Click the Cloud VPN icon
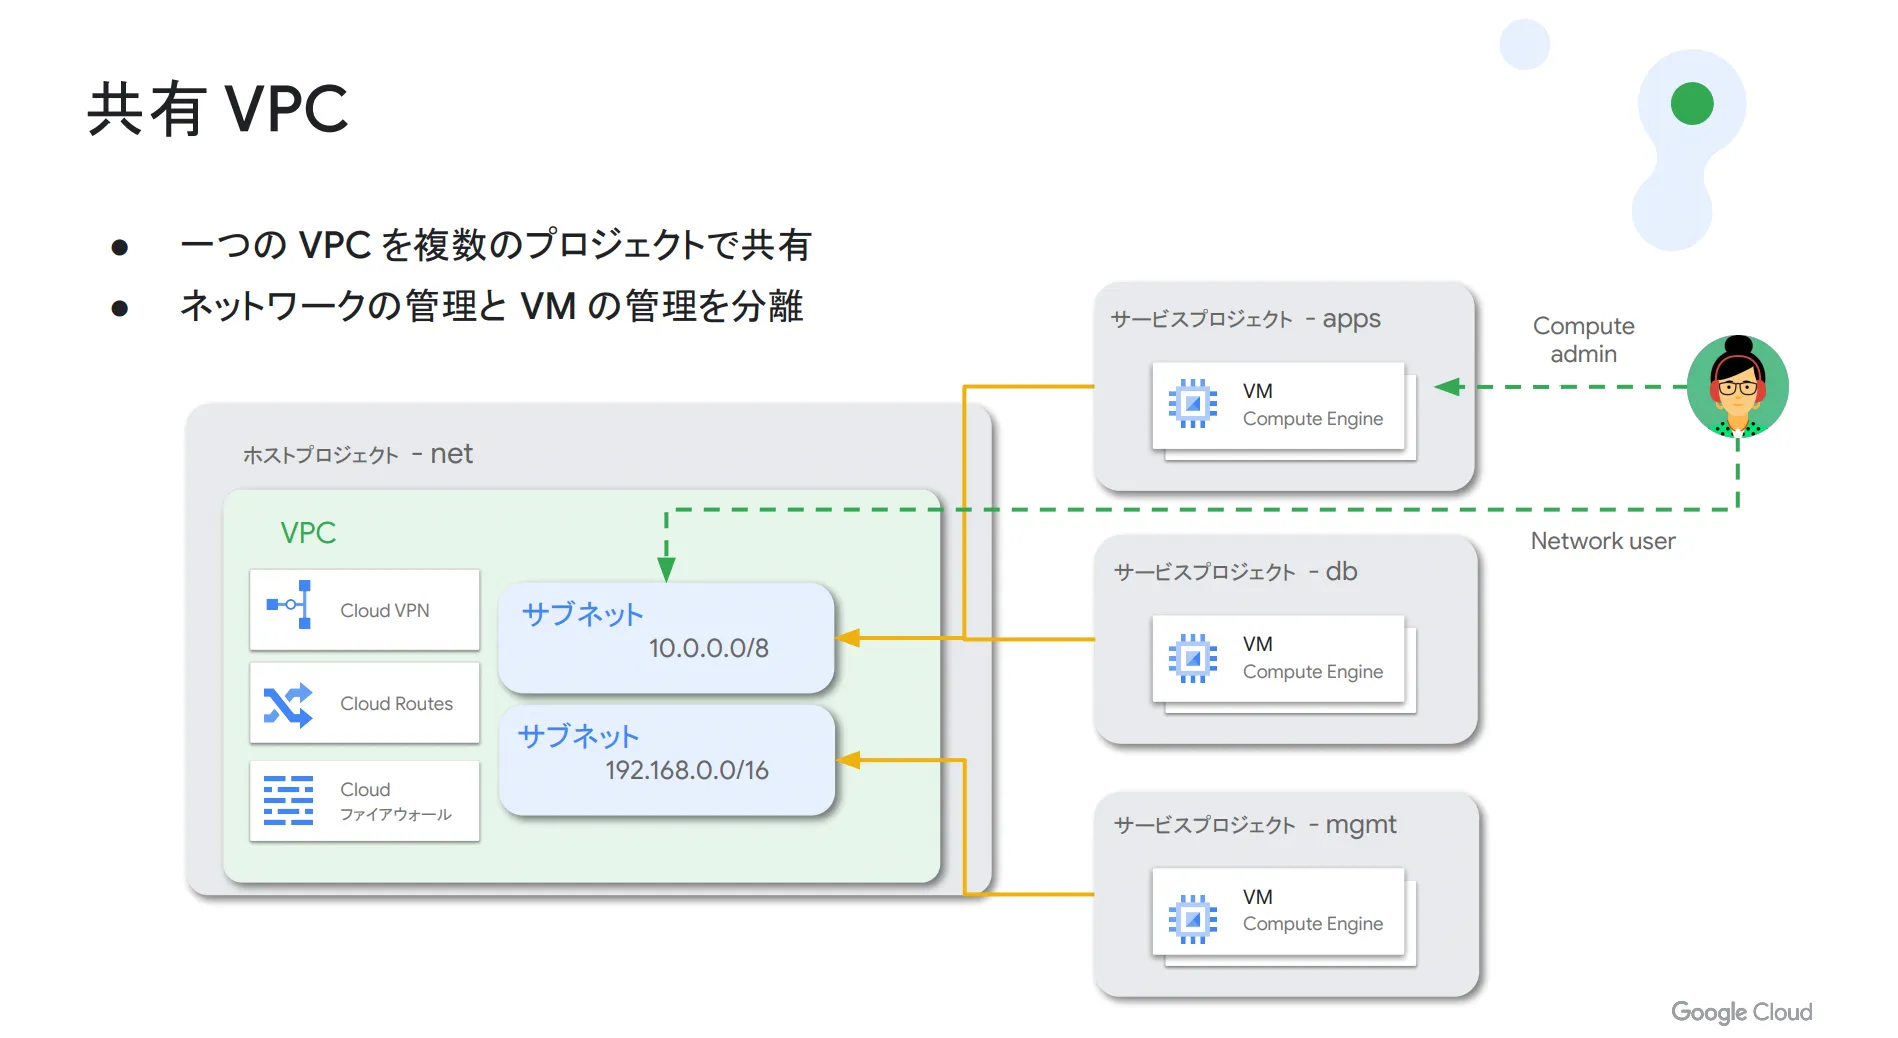 289,605
